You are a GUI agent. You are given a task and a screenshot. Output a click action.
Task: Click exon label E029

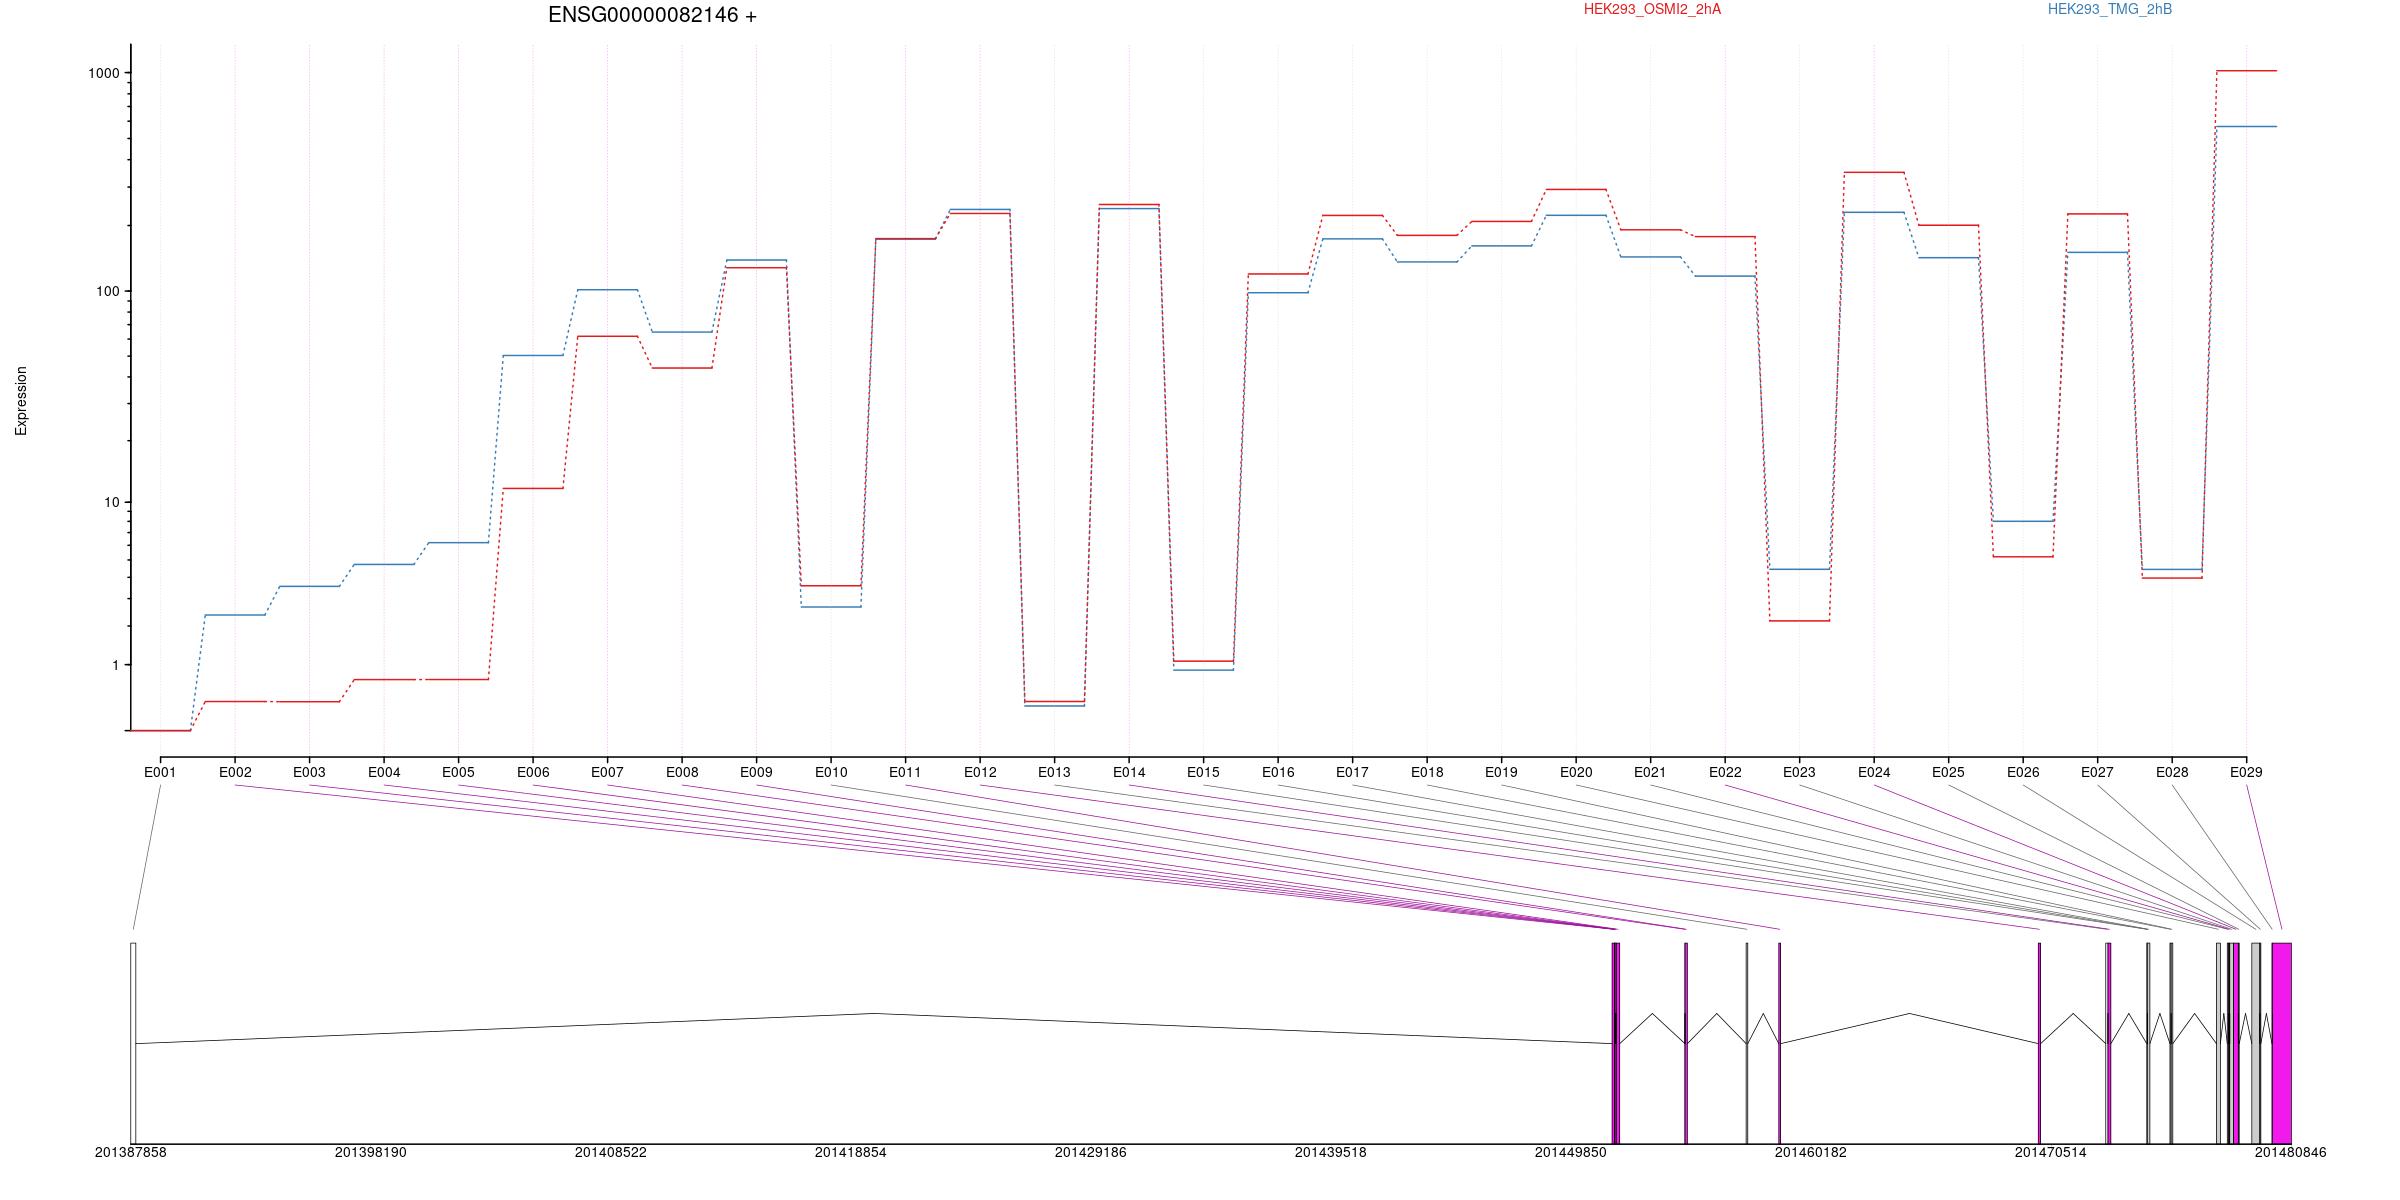2246,772
